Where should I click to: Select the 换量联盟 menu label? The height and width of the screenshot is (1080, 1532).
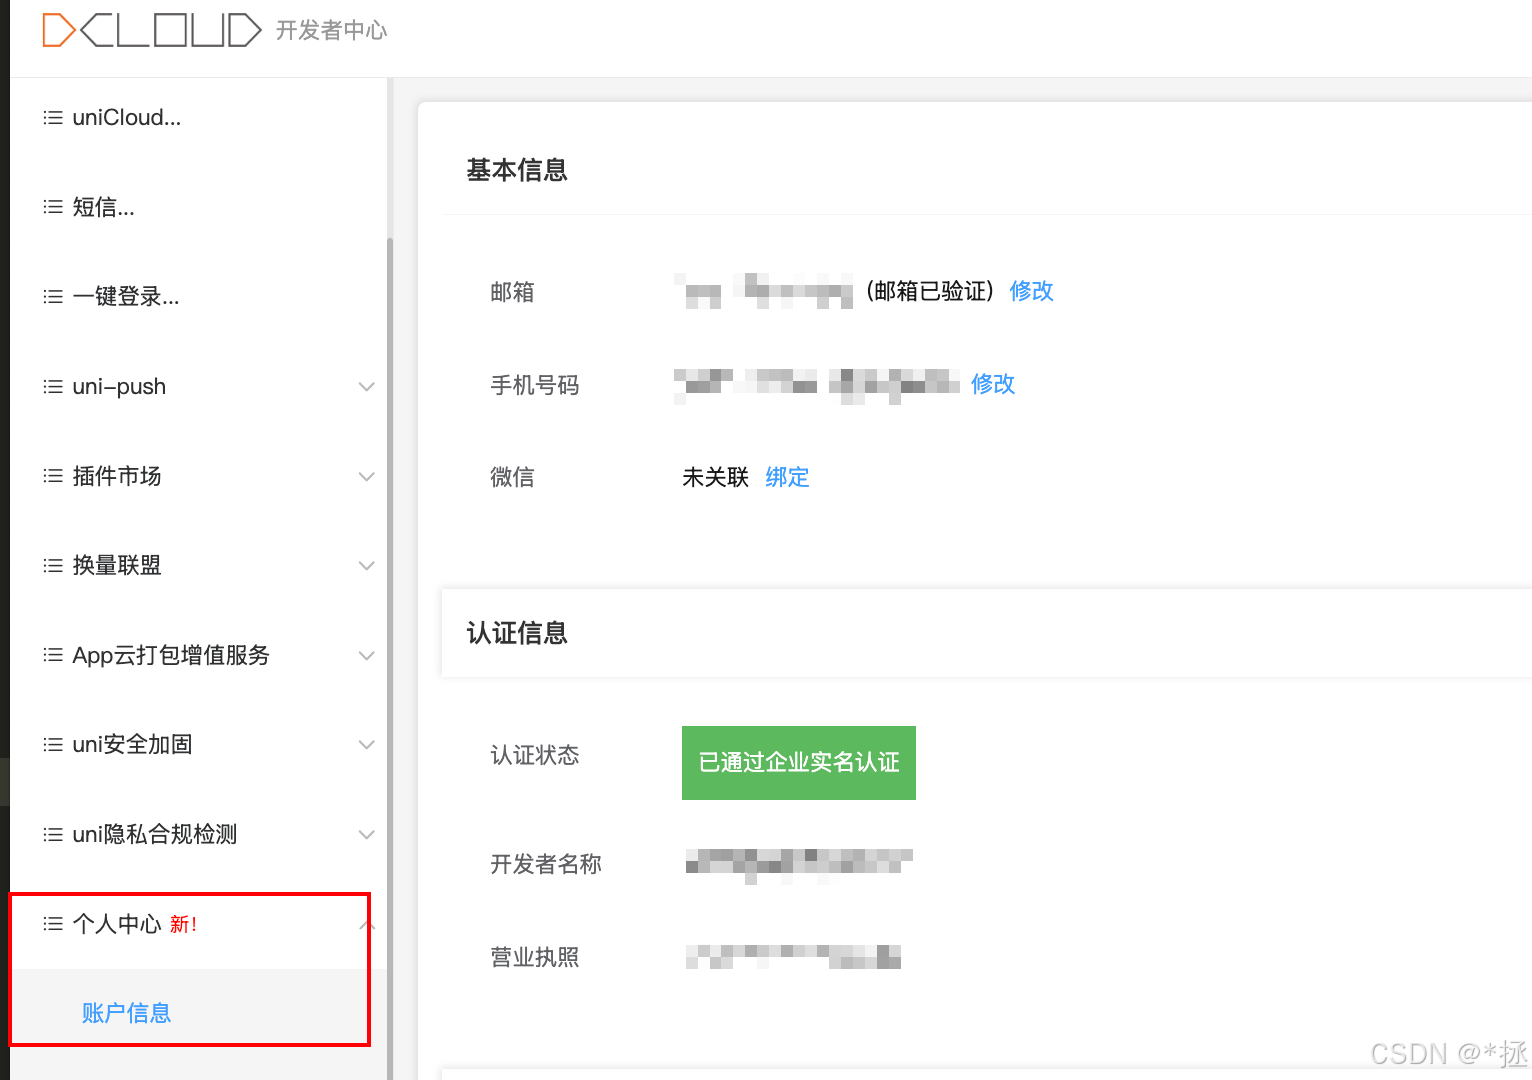pyautogui.click(x=117, y=566)
